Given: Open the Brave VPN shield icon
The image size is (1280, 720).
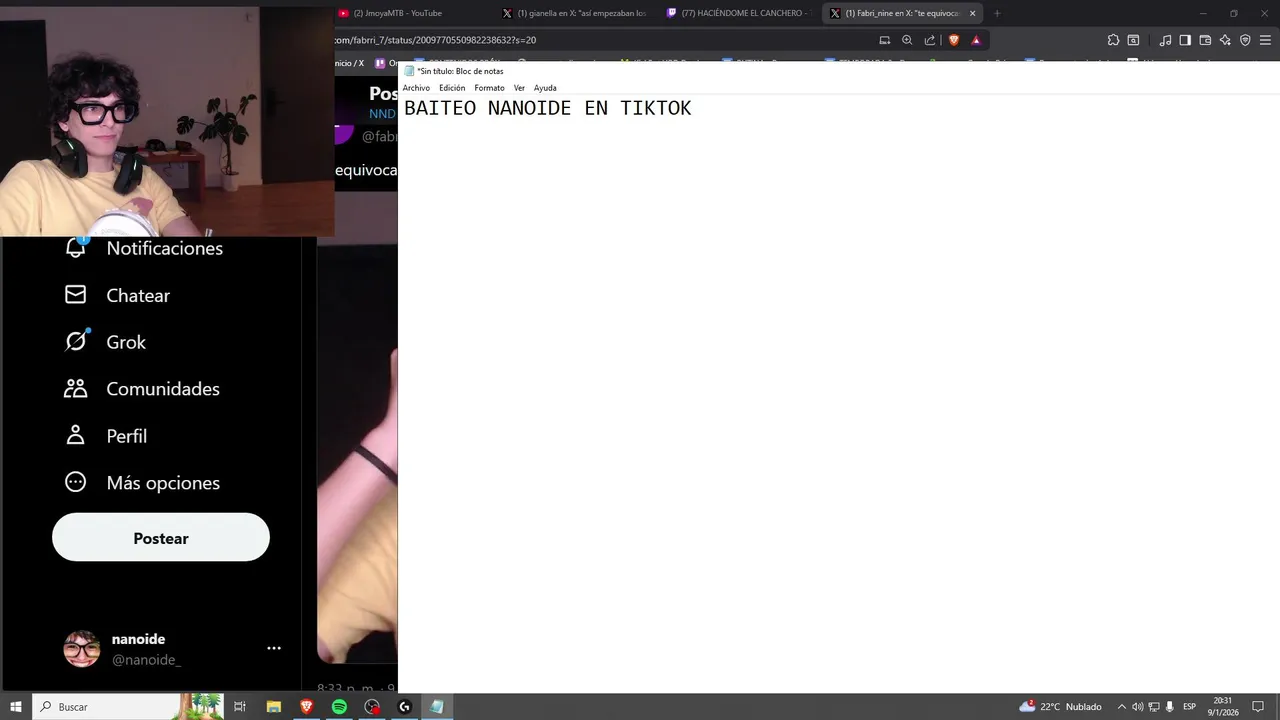Looking at the screenshot, I should coord(1245,40).
